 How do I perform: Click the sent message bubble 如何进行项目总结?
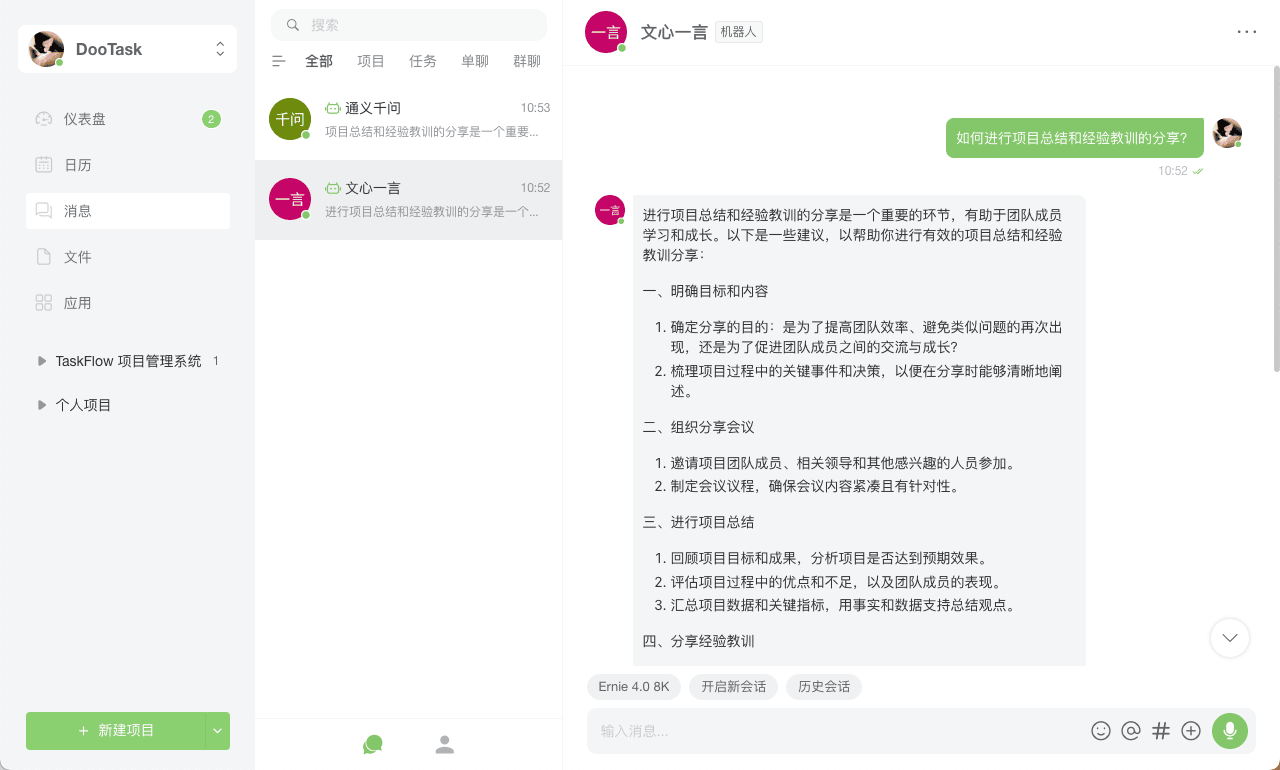pyautogui.click(x=1075, y=138)
